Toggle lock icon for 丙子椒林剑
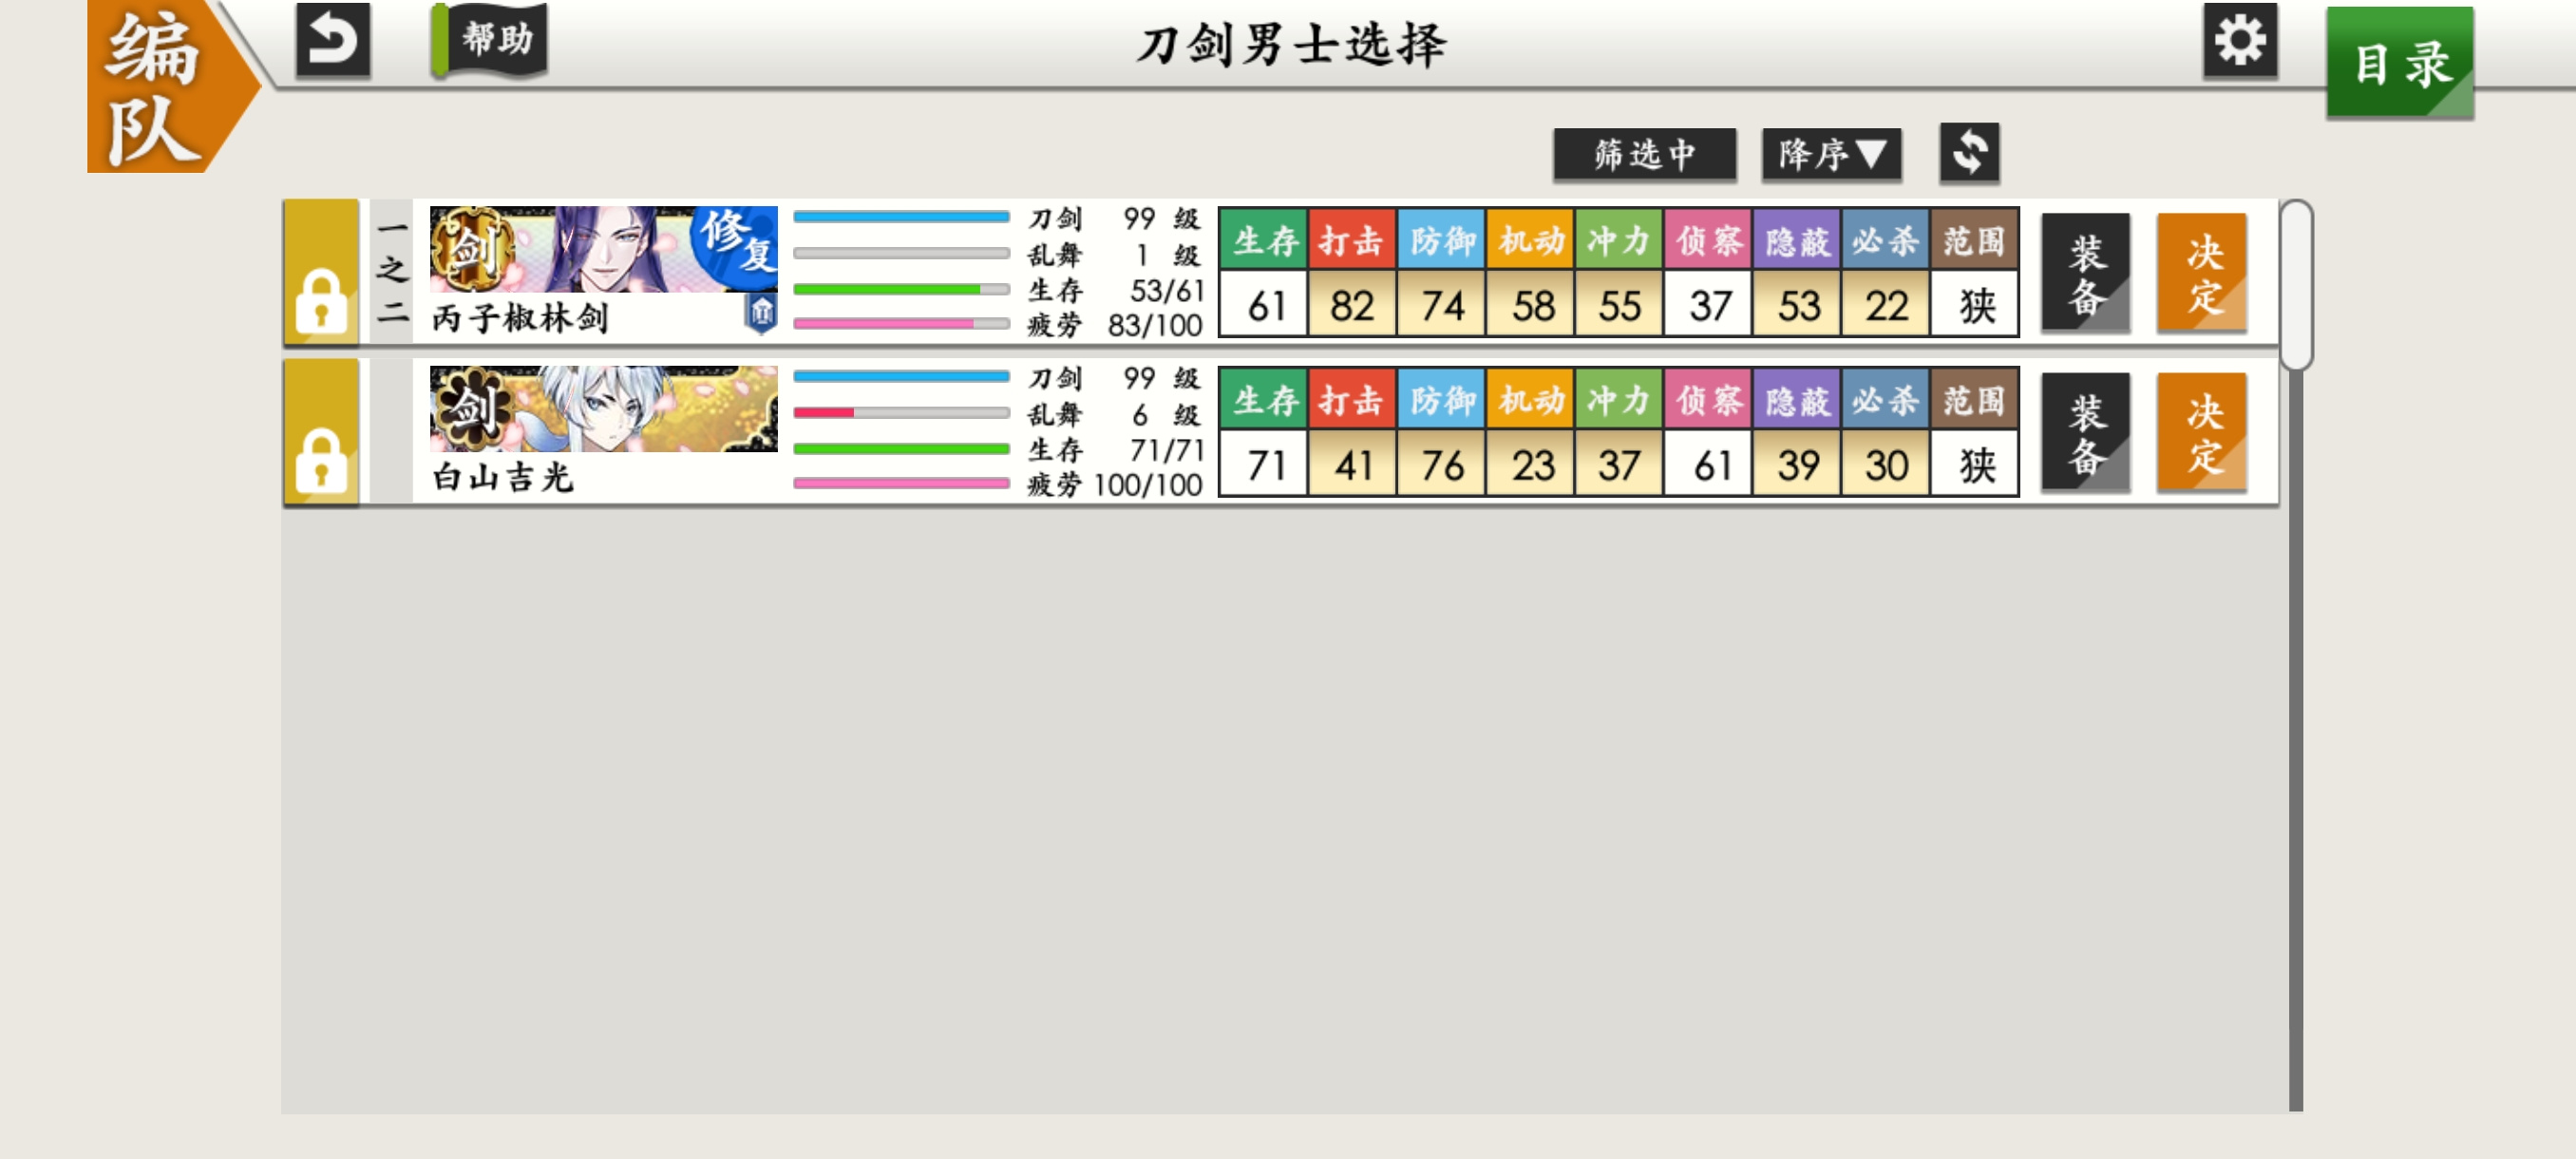The image size is (2576, 1159). point(321,272)
